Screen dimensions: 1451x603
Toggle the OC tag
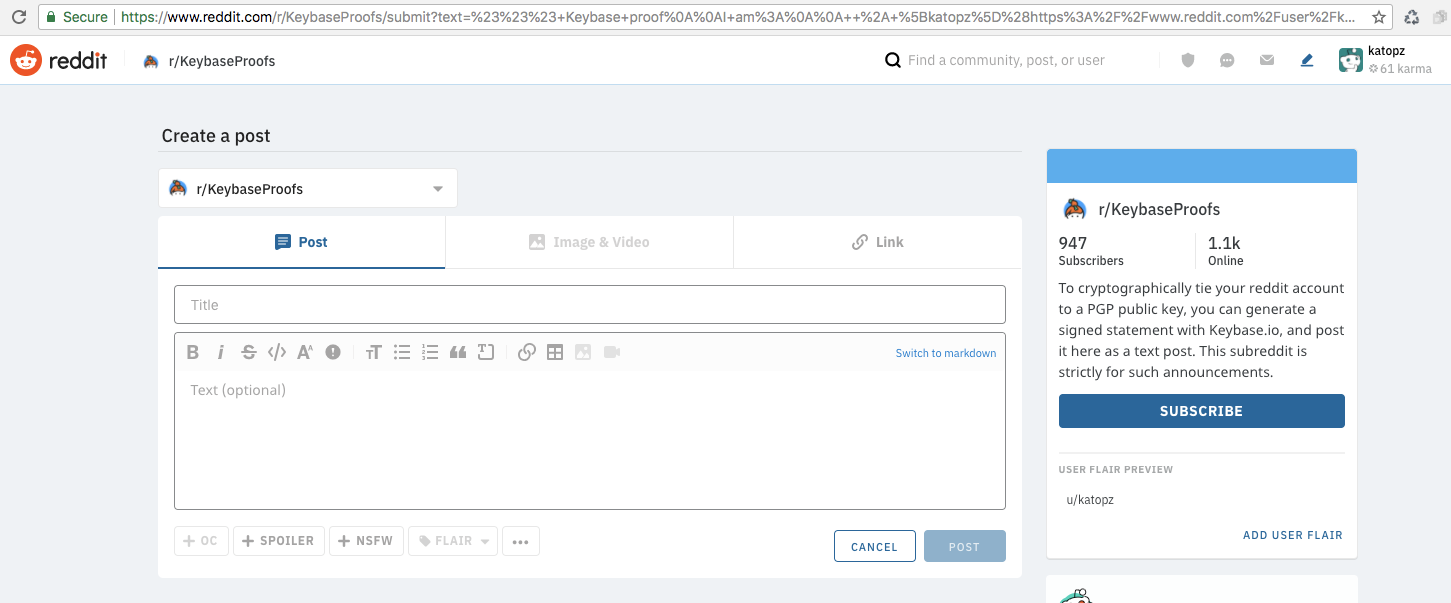tap(201, 541)
